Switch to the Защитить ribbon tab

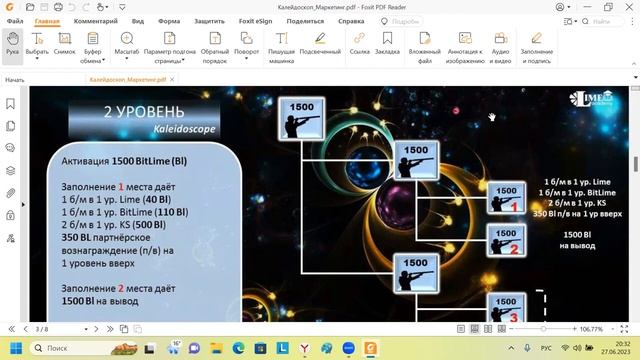tap(209, 21)
